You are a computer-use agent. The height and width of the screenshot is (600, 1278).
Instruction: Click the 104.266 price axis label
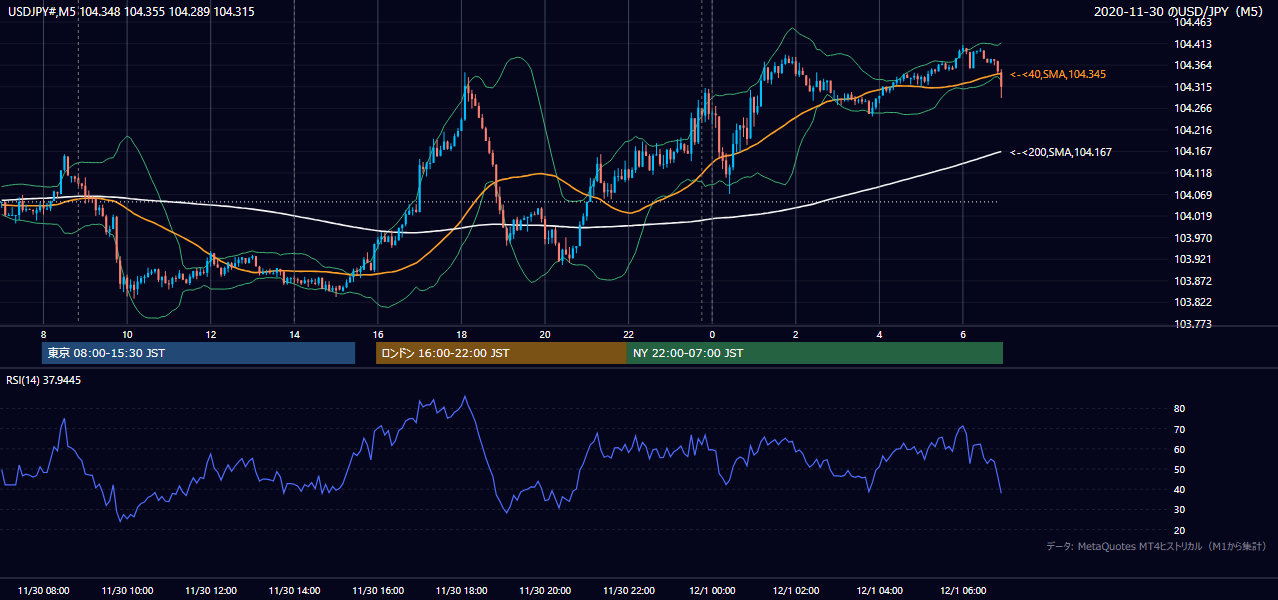(x=1194, y=108)
